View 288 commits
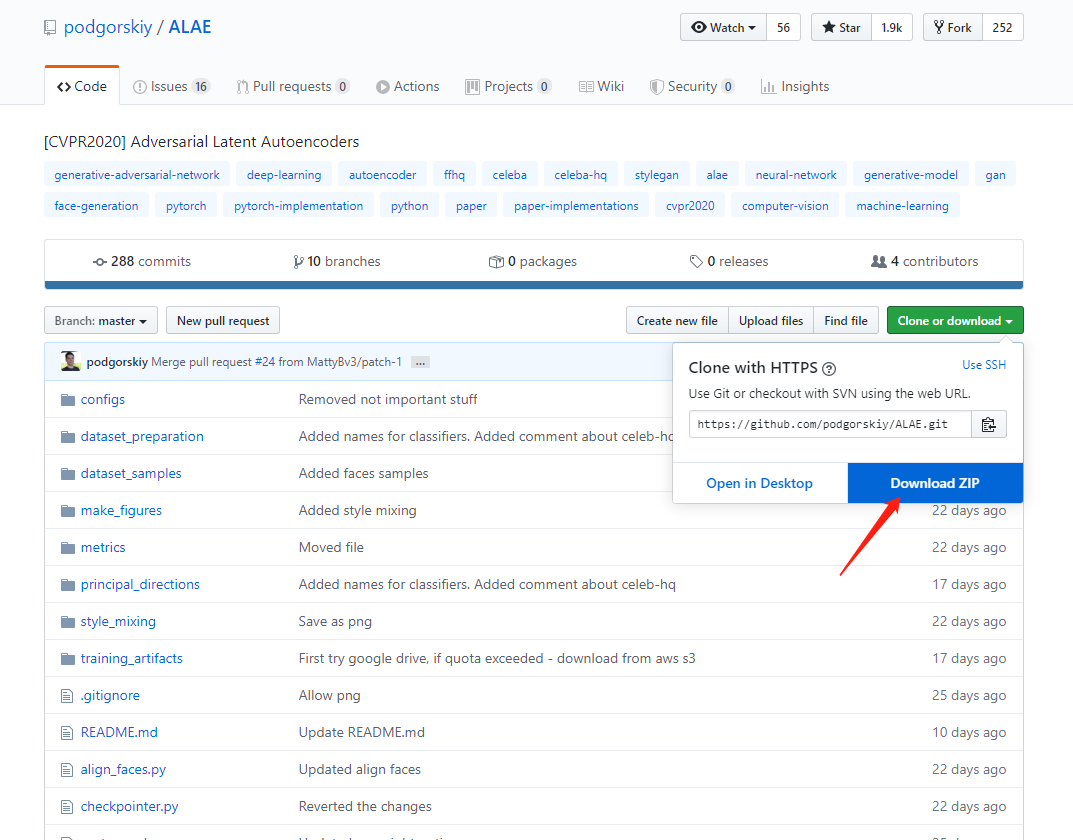The height and width of the screenshot is (840, 1073). pyautogui.click(x=142, y=261)
